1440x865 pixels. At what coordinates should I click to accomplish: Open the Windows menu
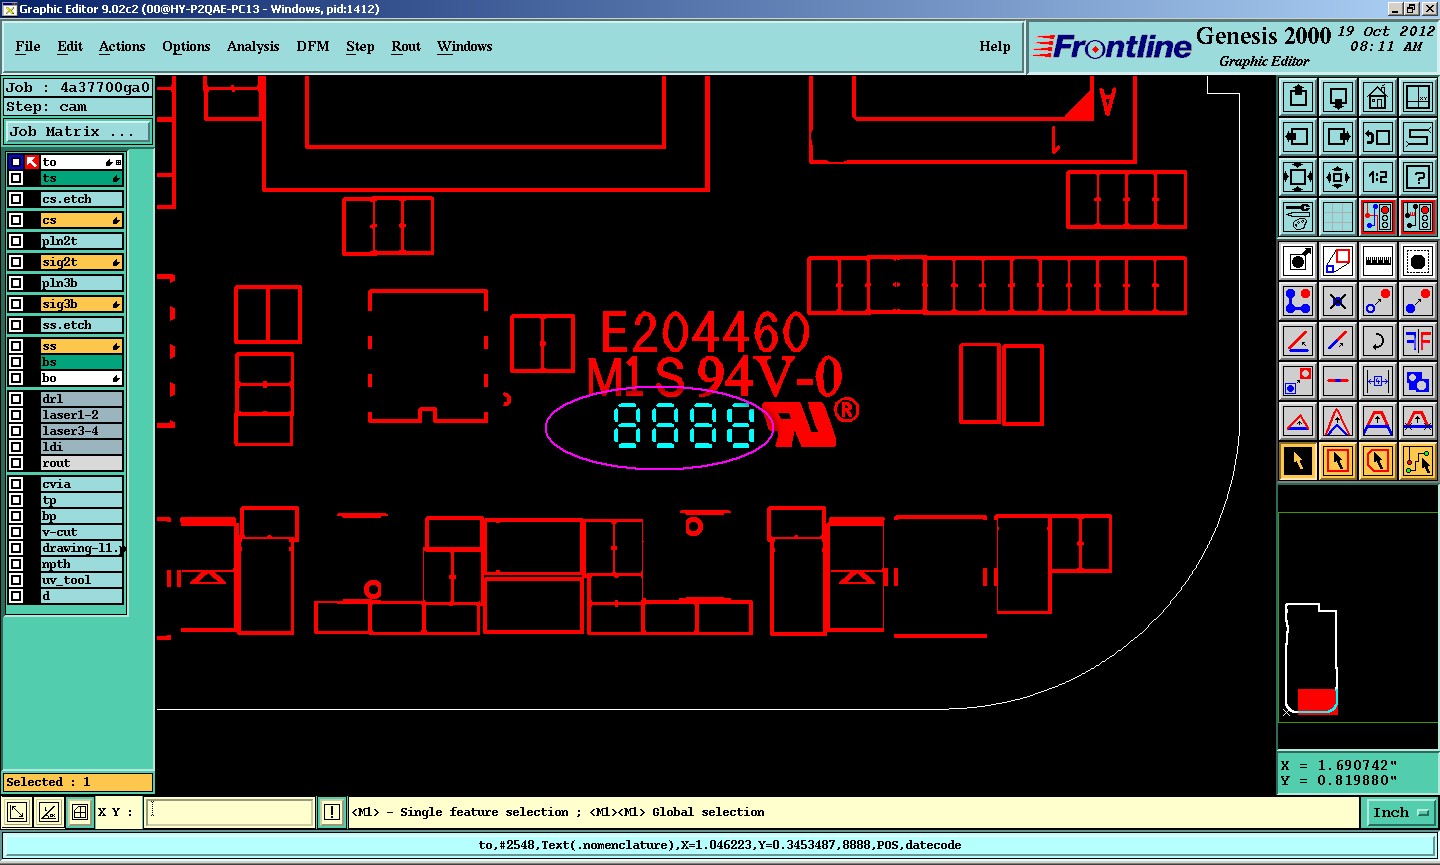tap(465, 46)
